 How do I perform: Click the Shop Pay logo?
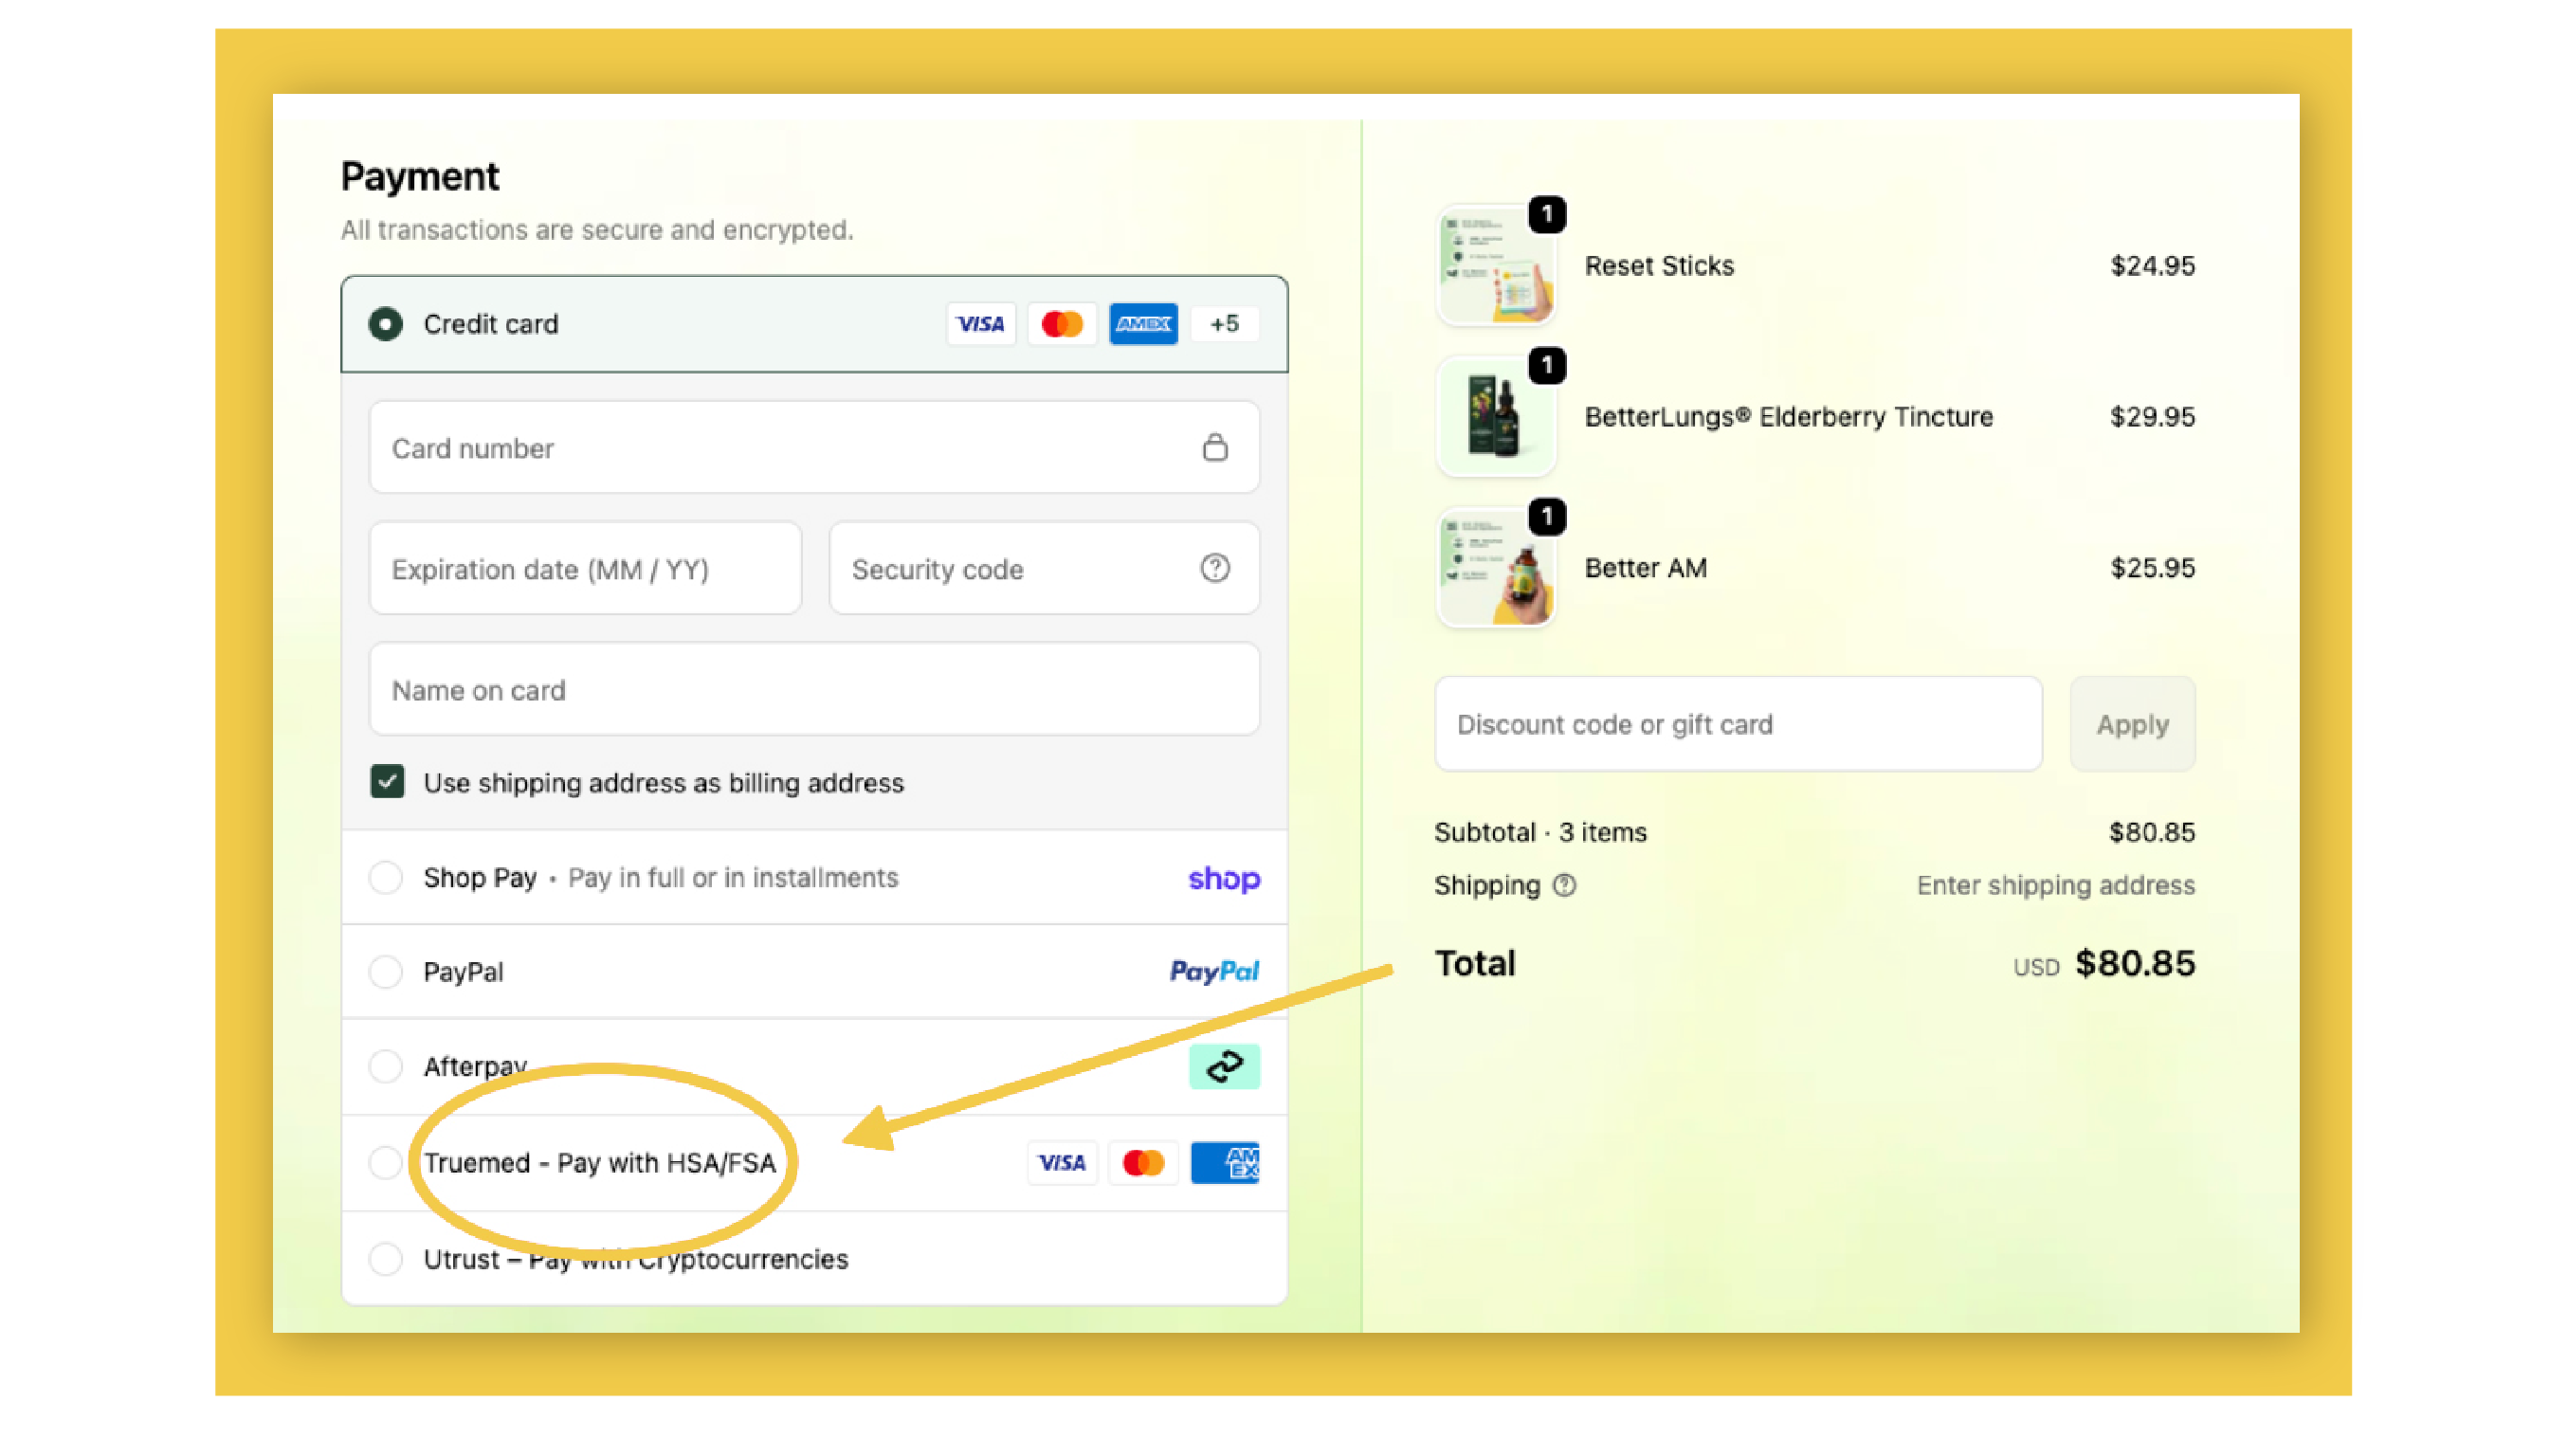coord(1223,878)
